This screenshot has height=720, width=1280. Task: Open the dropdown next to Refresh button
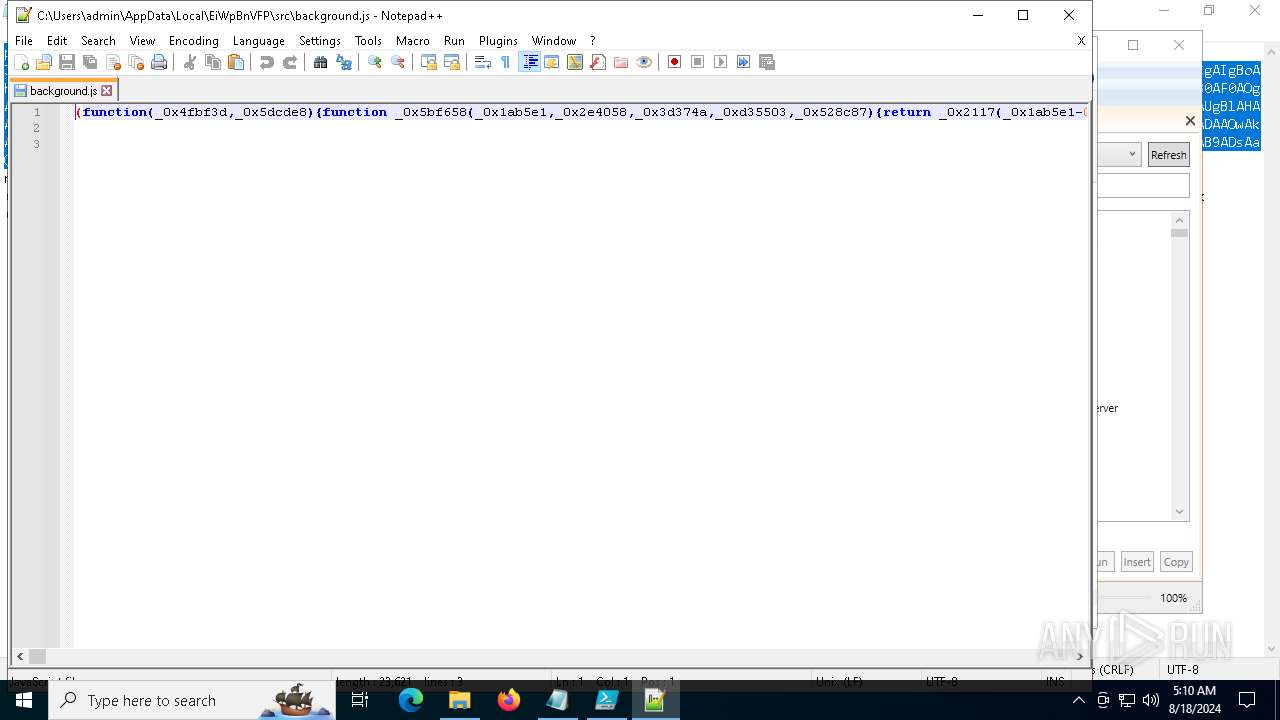[x=1132, y=154]
